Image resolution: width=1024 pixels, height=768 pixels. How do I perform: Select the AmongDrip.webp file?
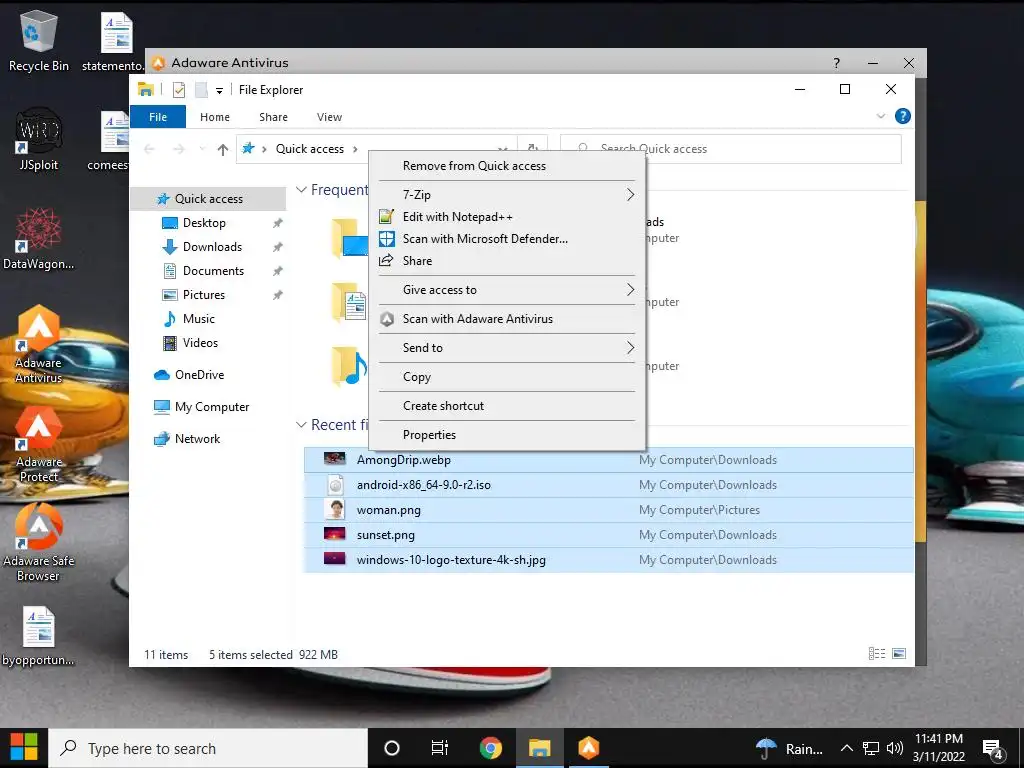coord(609,460)
